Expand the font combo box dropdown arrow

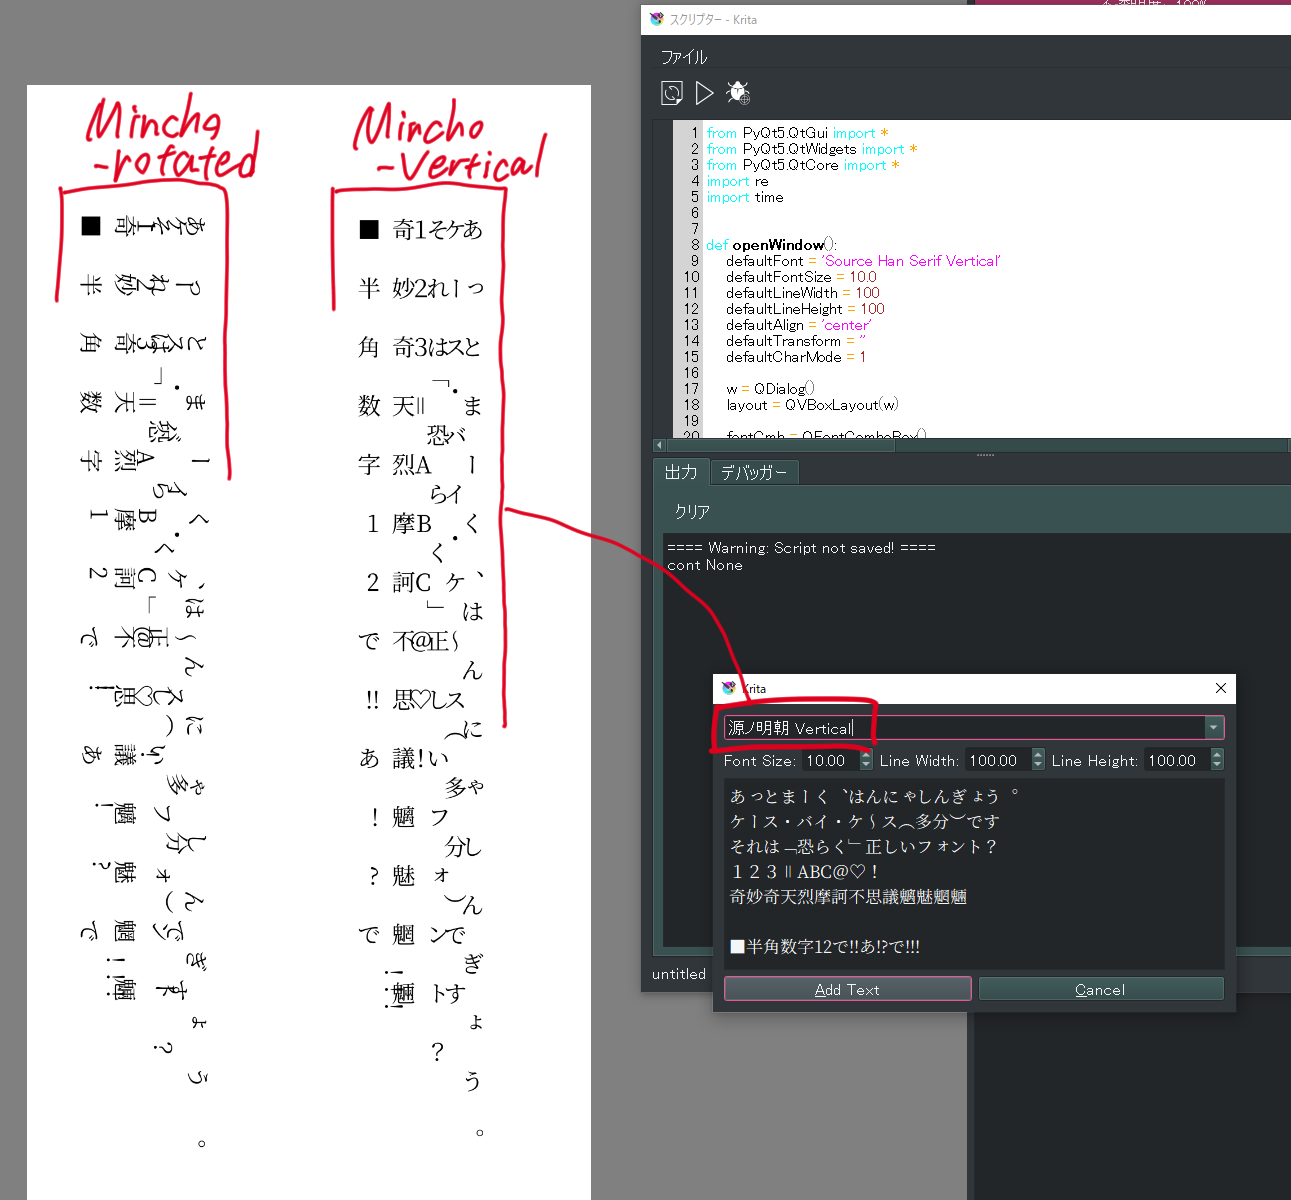click(x=1214, y=728)
